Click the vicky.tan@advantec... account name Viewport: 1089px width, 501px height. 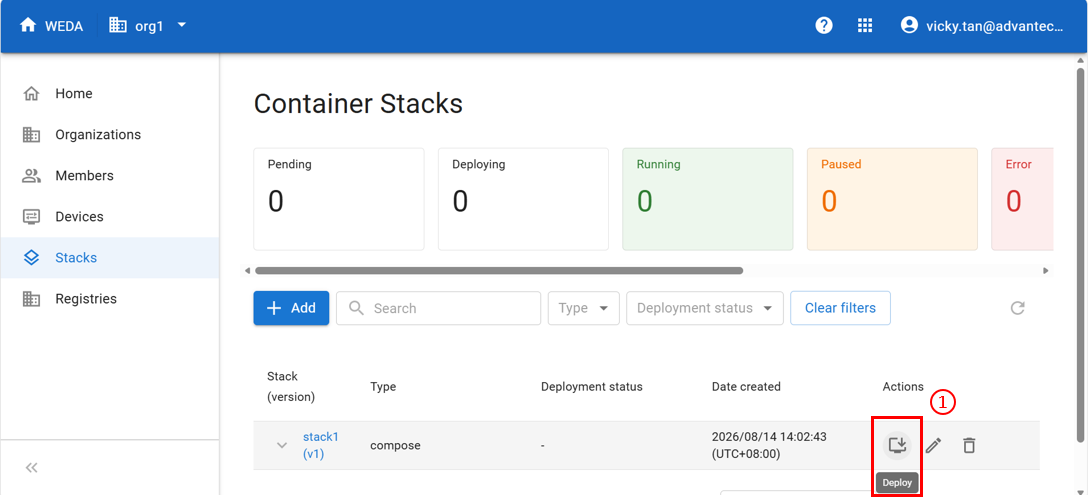point(995,26)
